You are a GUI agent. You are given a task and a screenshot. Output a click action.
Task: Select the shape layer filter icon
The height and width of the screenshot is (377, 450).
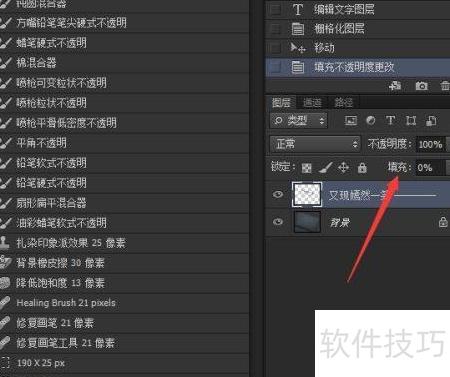(411, 121)
